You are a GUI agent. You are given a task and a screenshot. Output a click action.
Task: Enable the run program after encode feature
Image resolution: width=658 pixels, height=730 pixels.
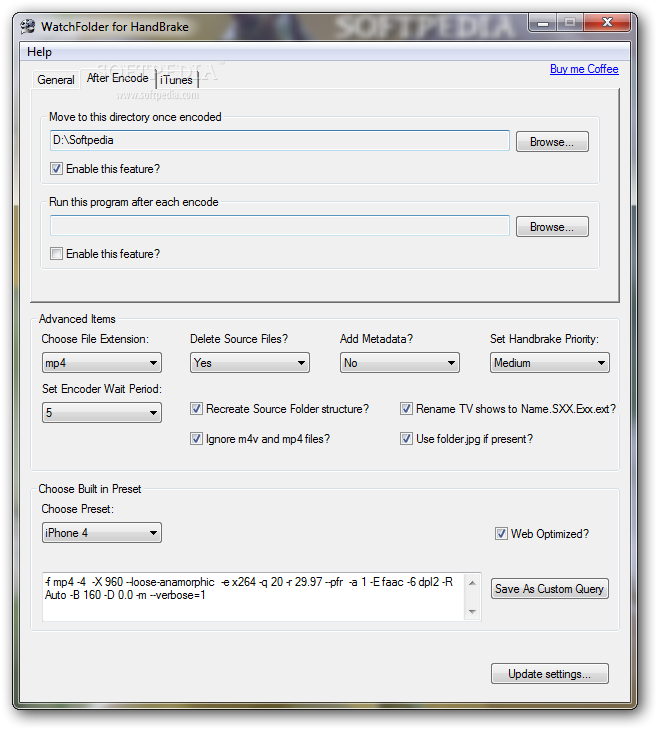tap(56, 254)
